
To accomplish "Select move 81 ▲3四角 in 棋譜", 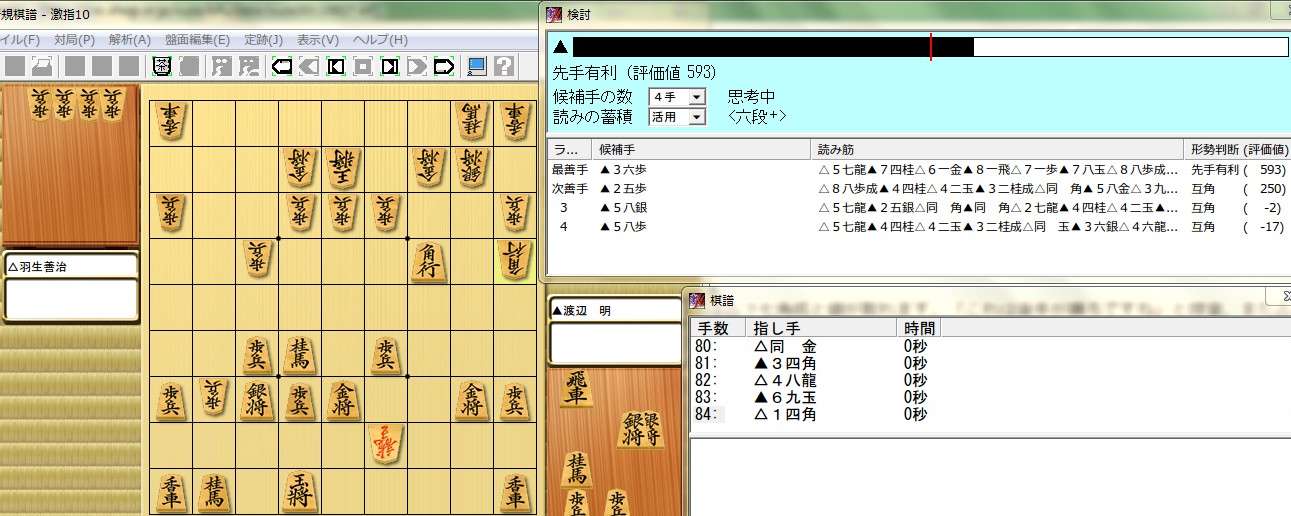I will 815,363.
